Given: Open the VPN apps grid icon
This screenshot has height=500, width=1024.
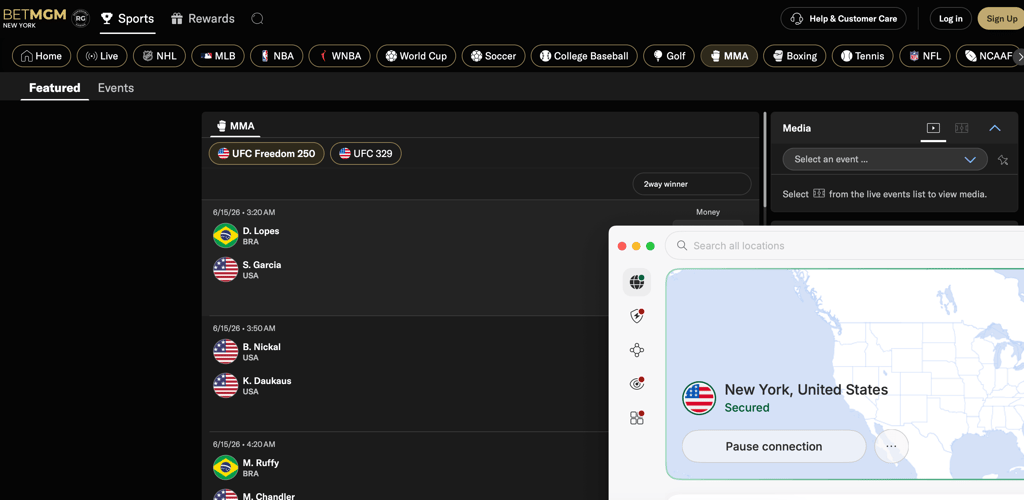Looking at the screenshot, I should (x=637, y=418).
